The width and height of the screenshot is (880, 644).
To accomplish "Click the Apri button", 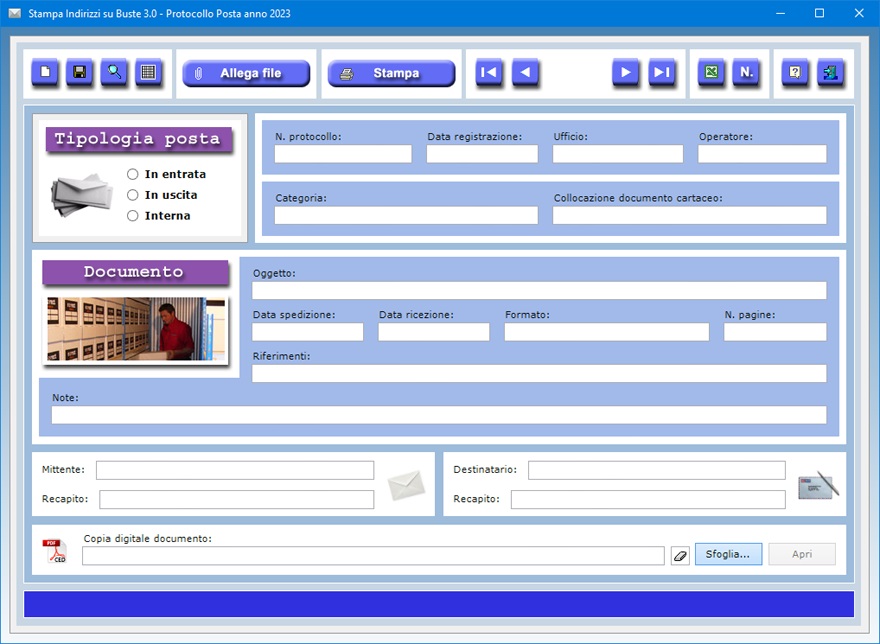I will click(802, 554).
